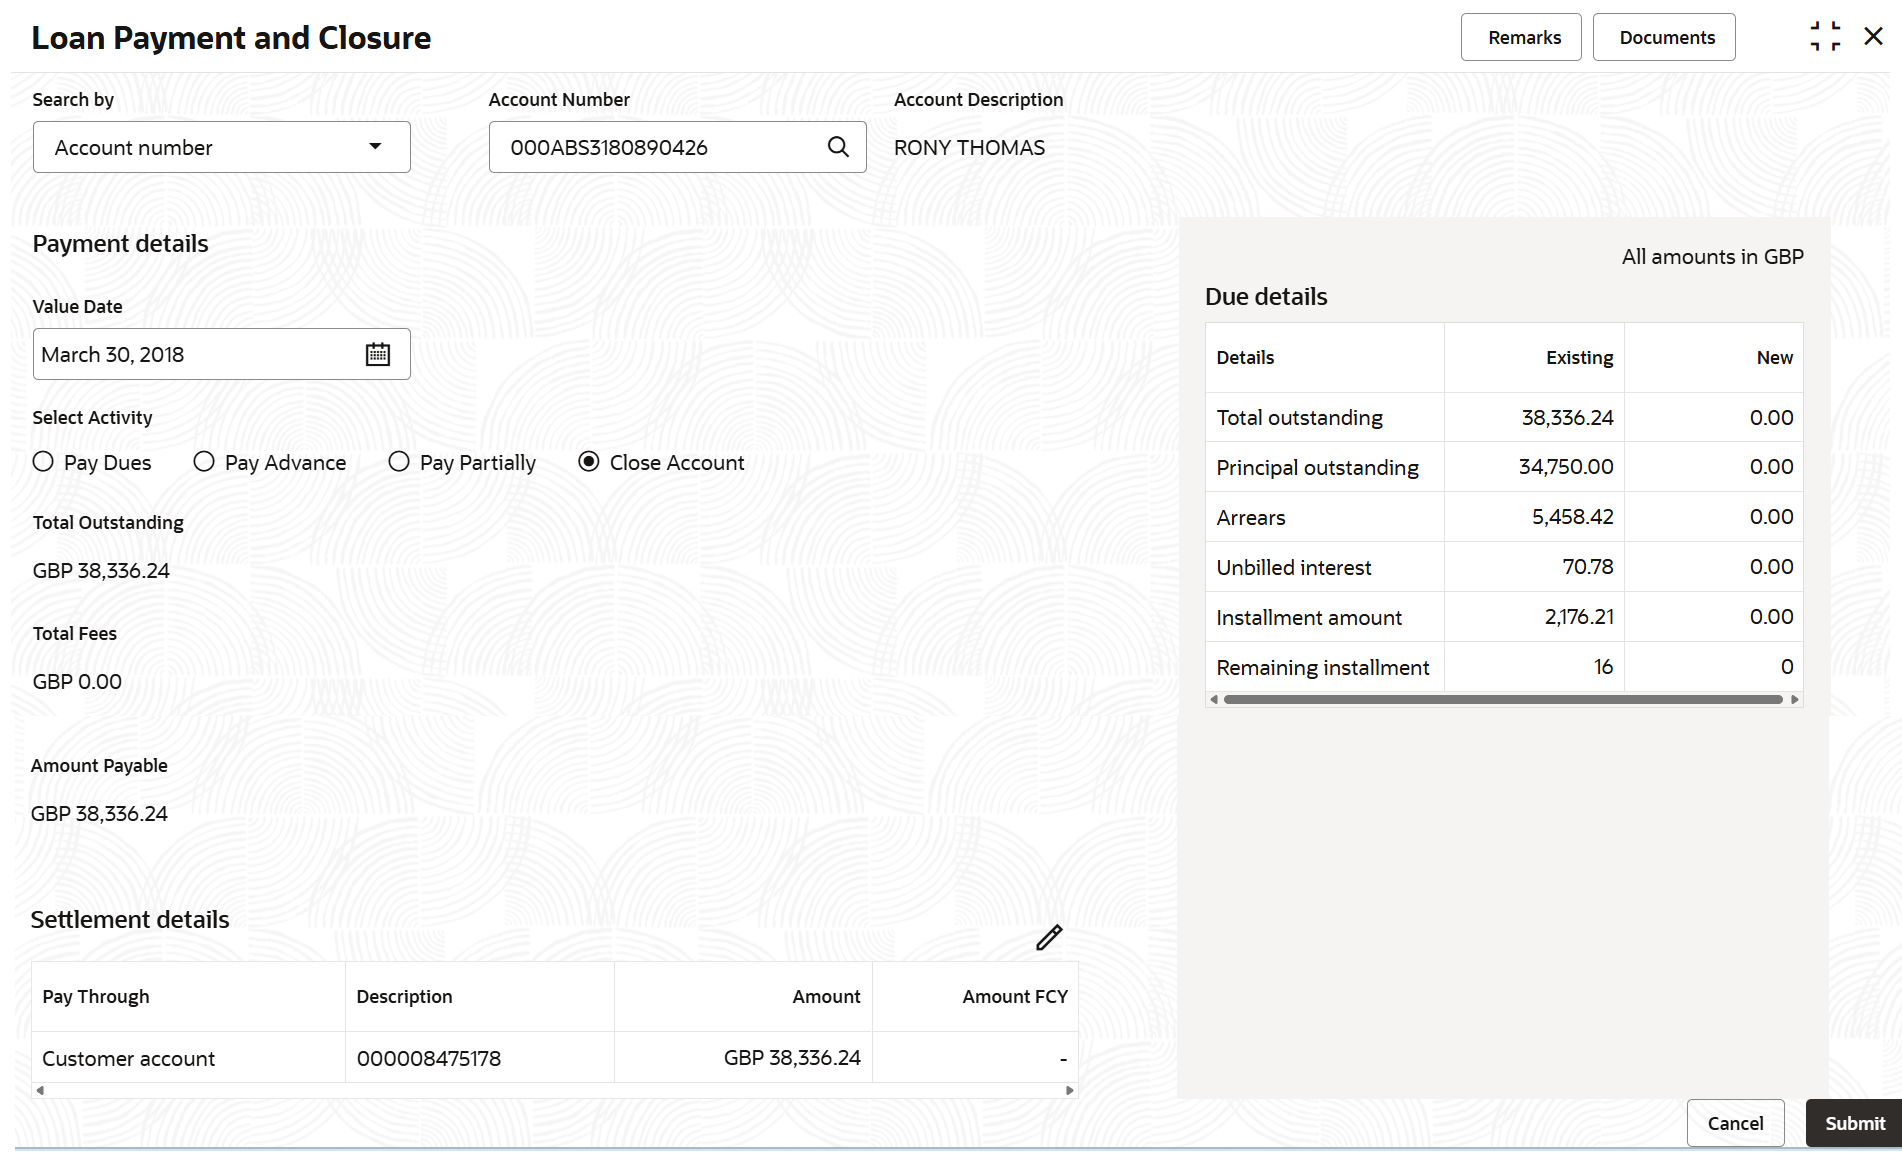The image size is (1902, 1155).
Task: Select the Close Account radio button
Action: coord(589,462)
